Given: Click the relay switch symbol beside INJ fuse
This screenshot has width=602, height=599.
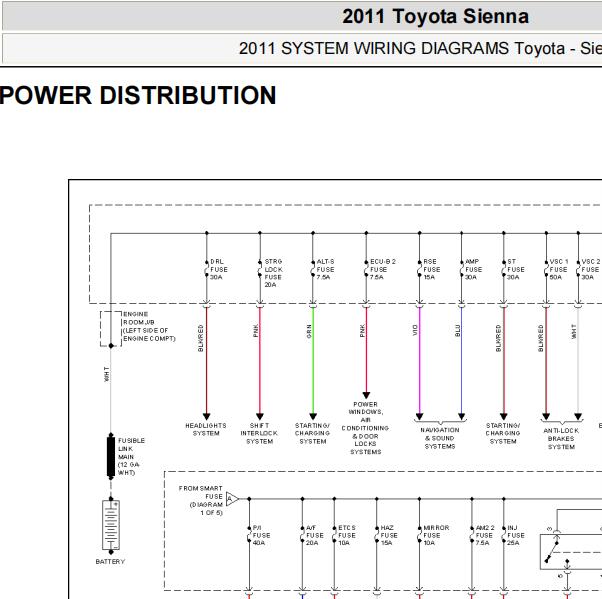Looking at the screenshot, I should (571, 552).
